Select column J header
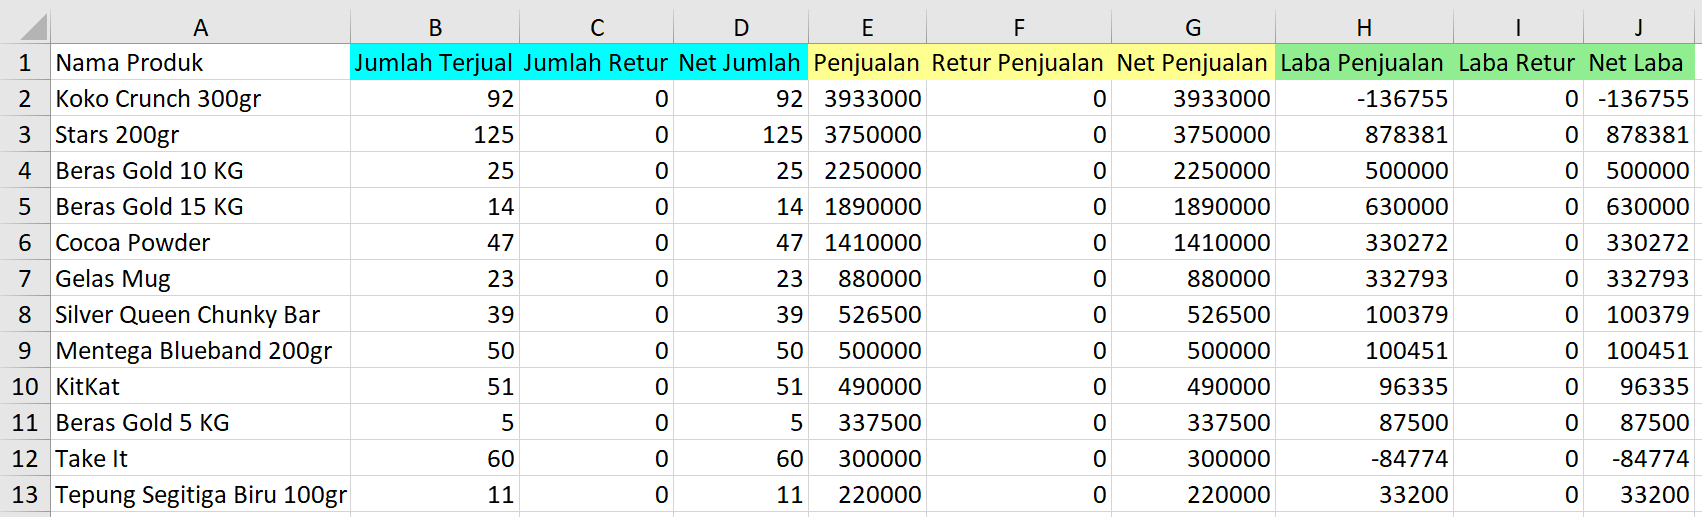Screen dimensions: 1702x517 pos(1638,27)
